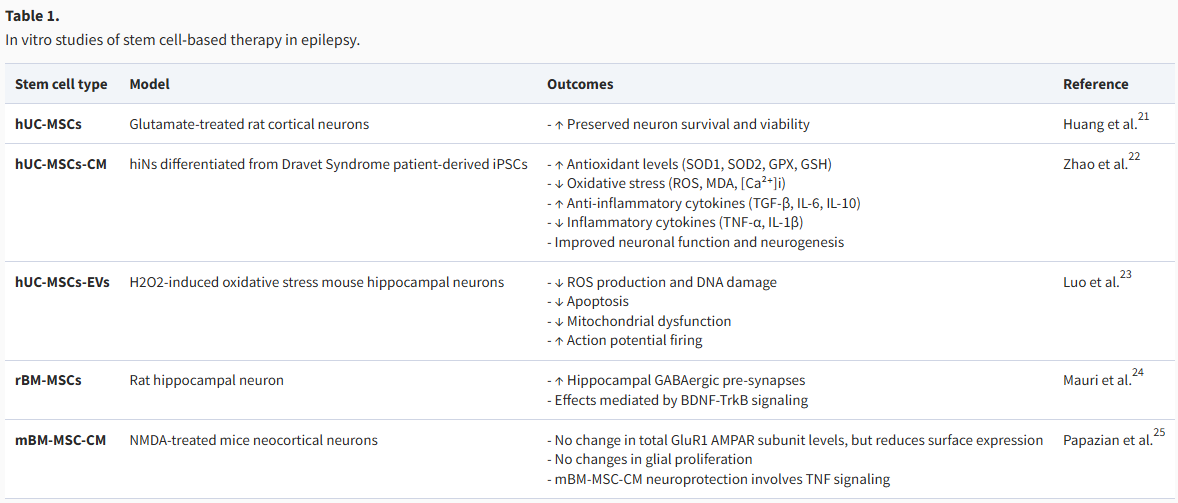This screenshot has height=503, width=1178.
Task: Click the Rat hippocampal neuron model cell
Action: coord(207,381)
